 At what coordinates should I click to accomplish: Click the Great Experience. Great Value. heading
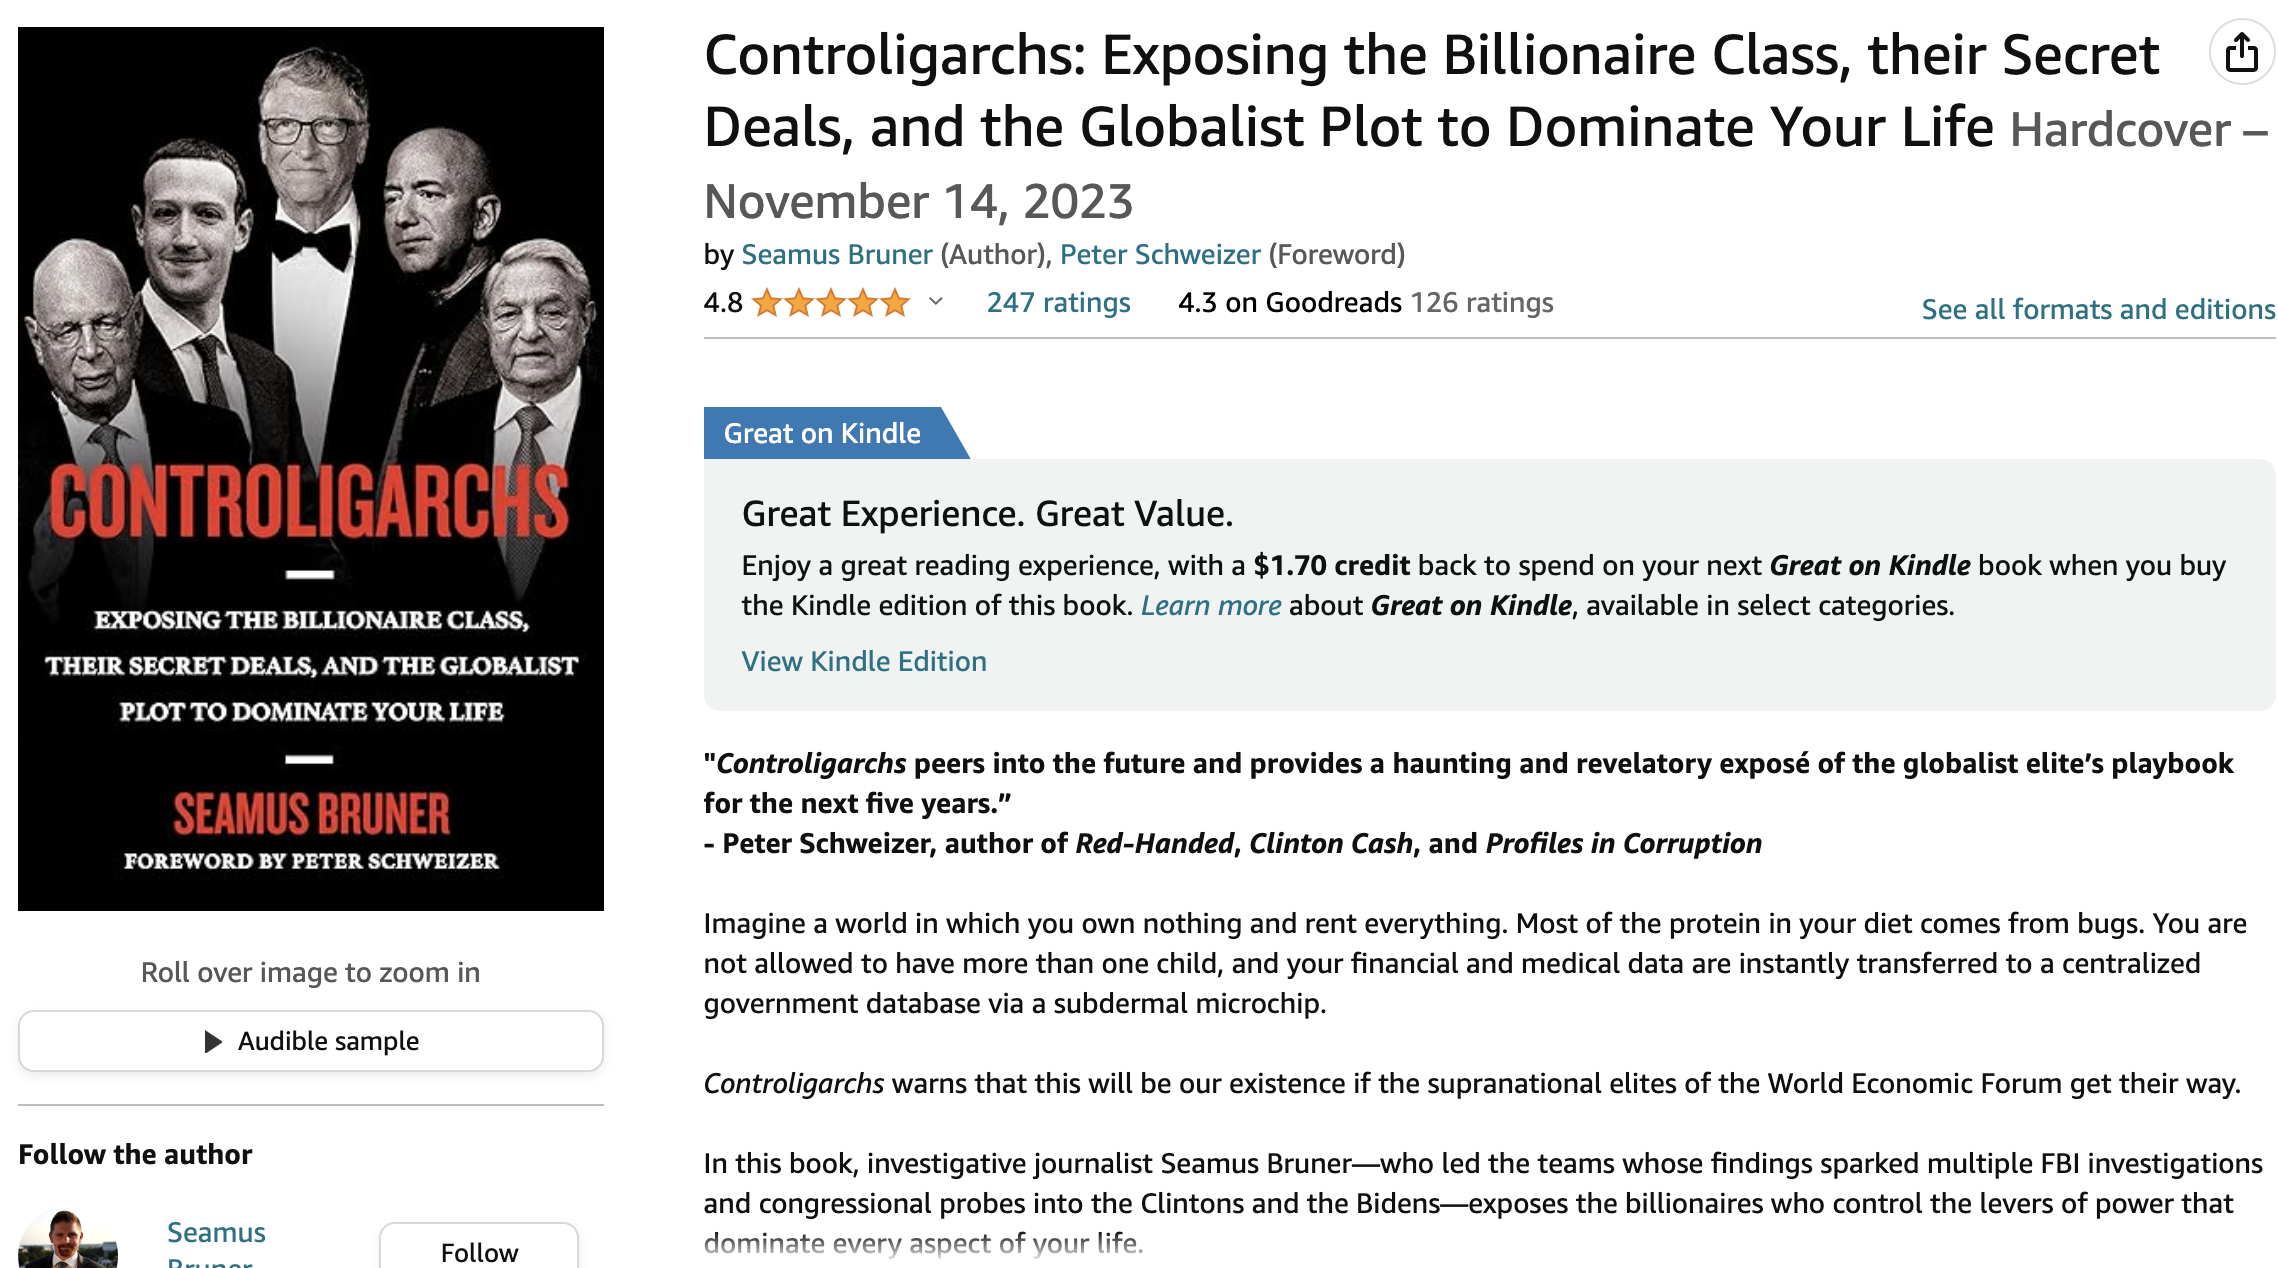click(987, 514)
